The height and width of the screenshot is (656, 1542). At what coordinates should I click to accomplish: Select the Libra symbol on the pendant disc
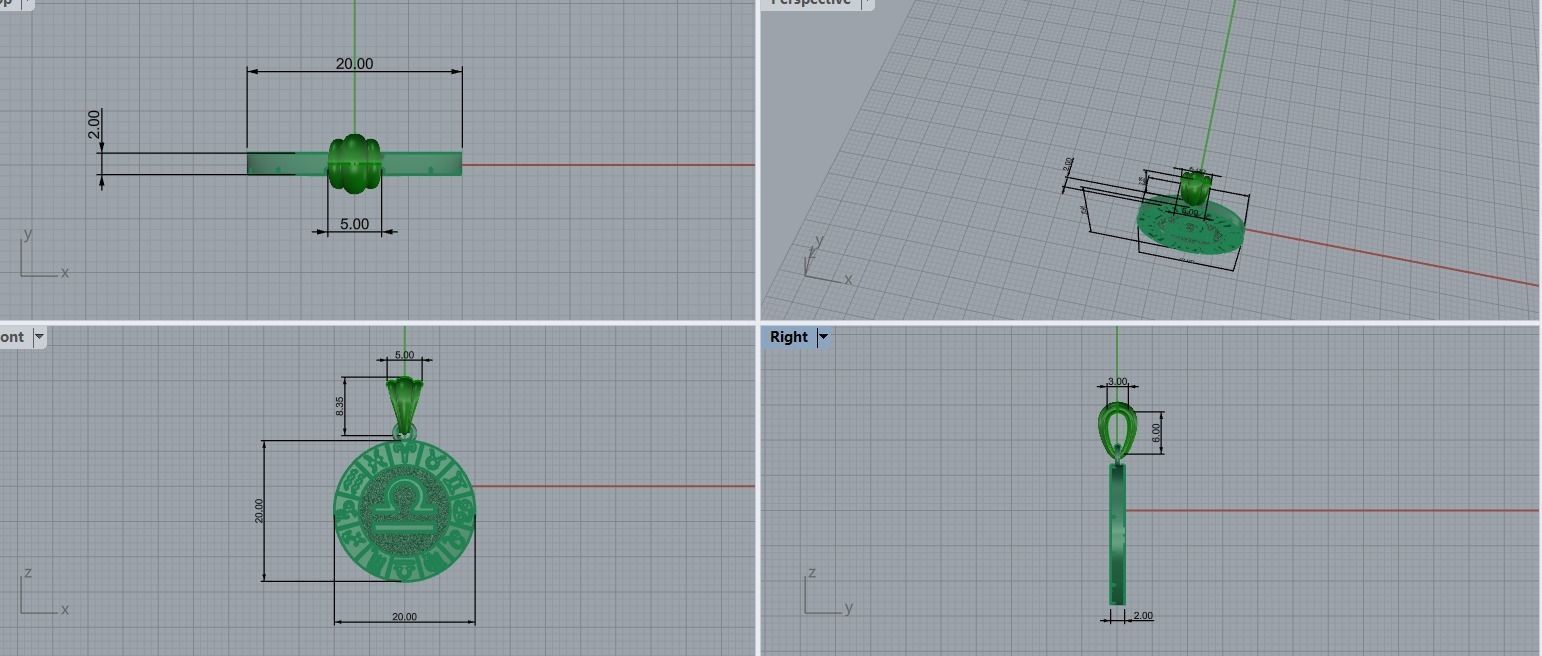pos(404,506)
